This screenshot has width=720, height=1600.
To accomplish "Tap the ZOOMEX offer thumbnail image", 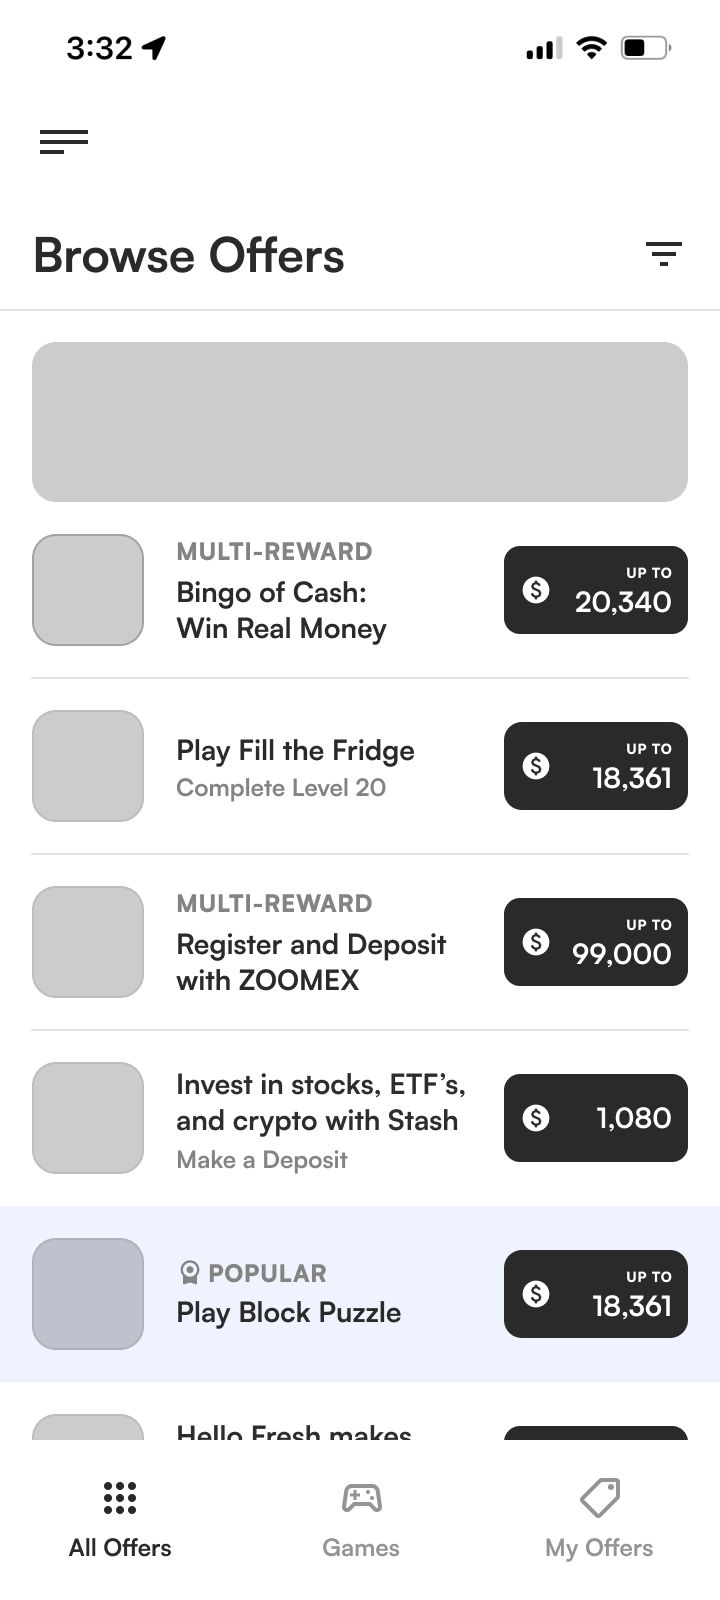I will coord(88,942).
